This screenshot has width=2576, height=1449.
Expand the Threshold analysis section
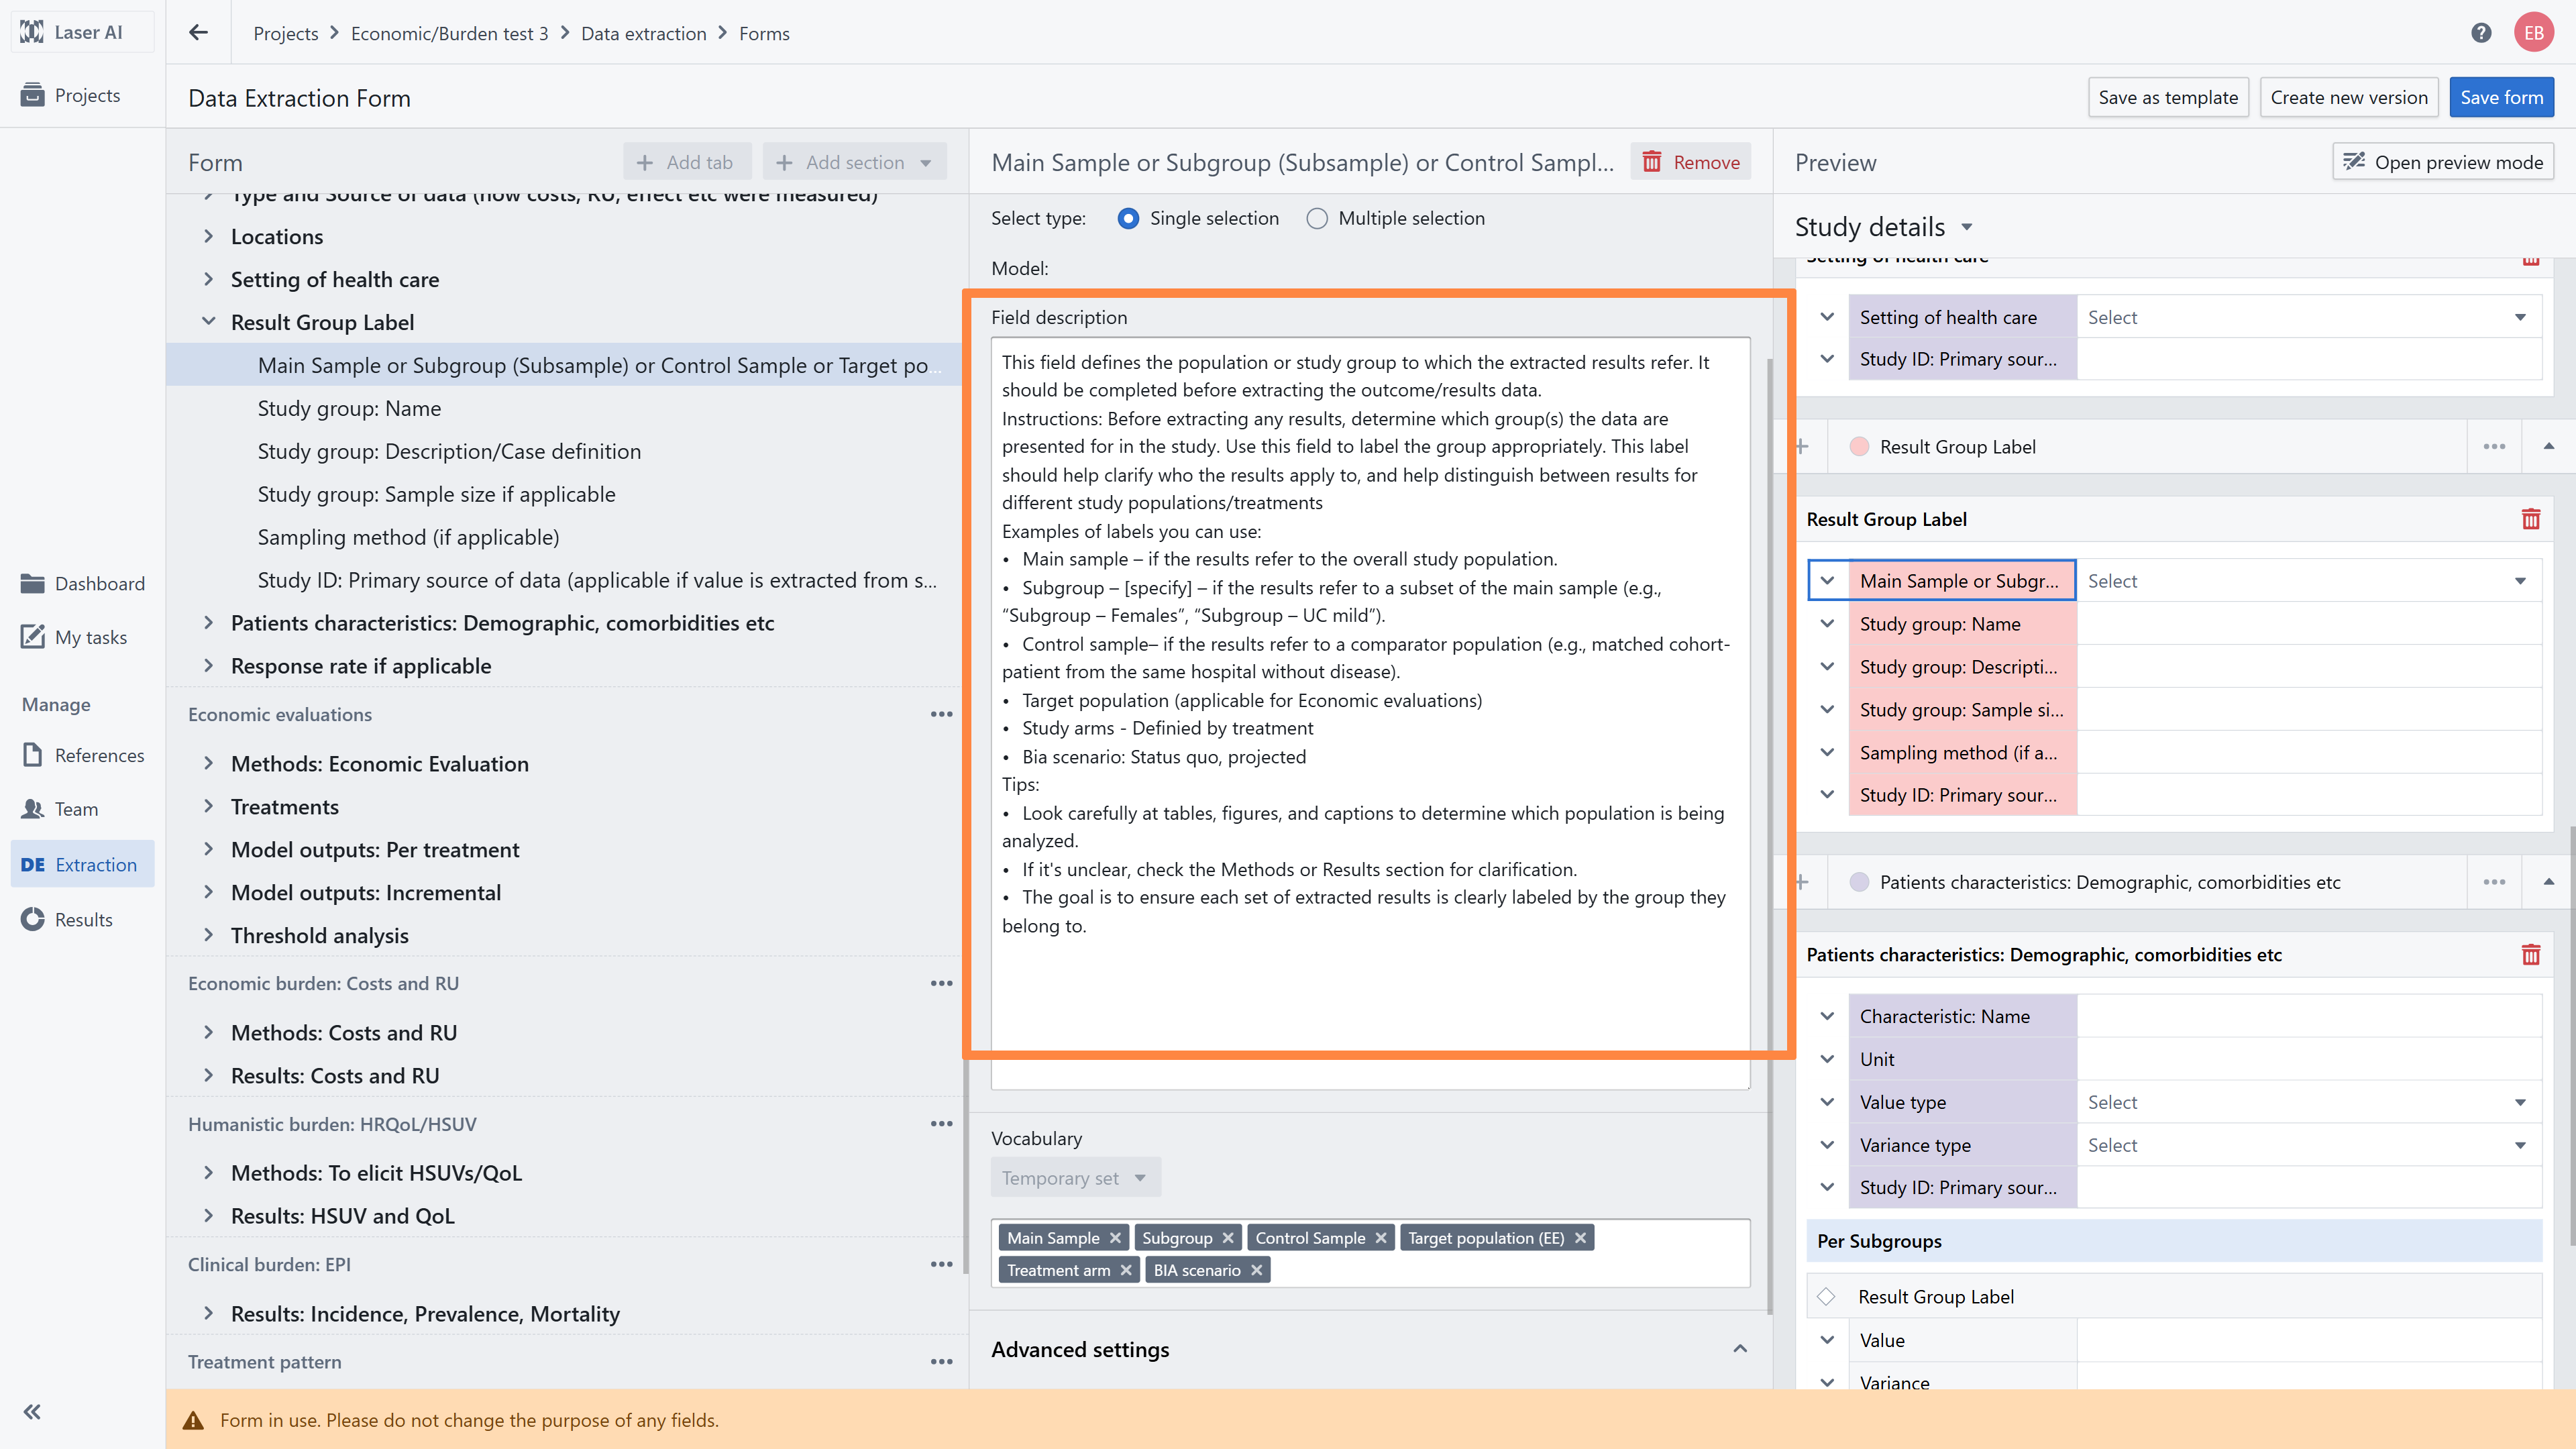pos(208,935)
